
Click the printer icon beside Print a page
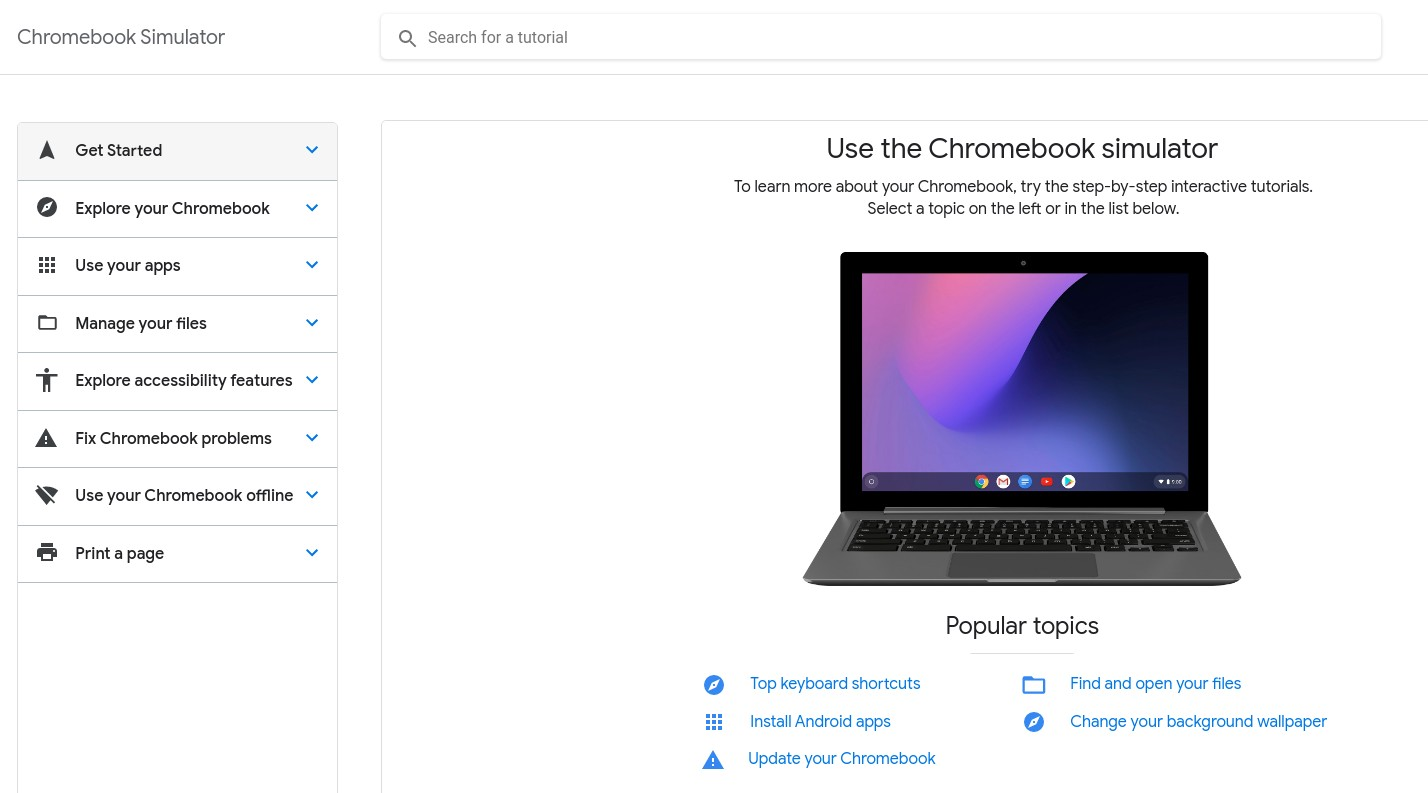pyautogui.click(x=47, y=552)
